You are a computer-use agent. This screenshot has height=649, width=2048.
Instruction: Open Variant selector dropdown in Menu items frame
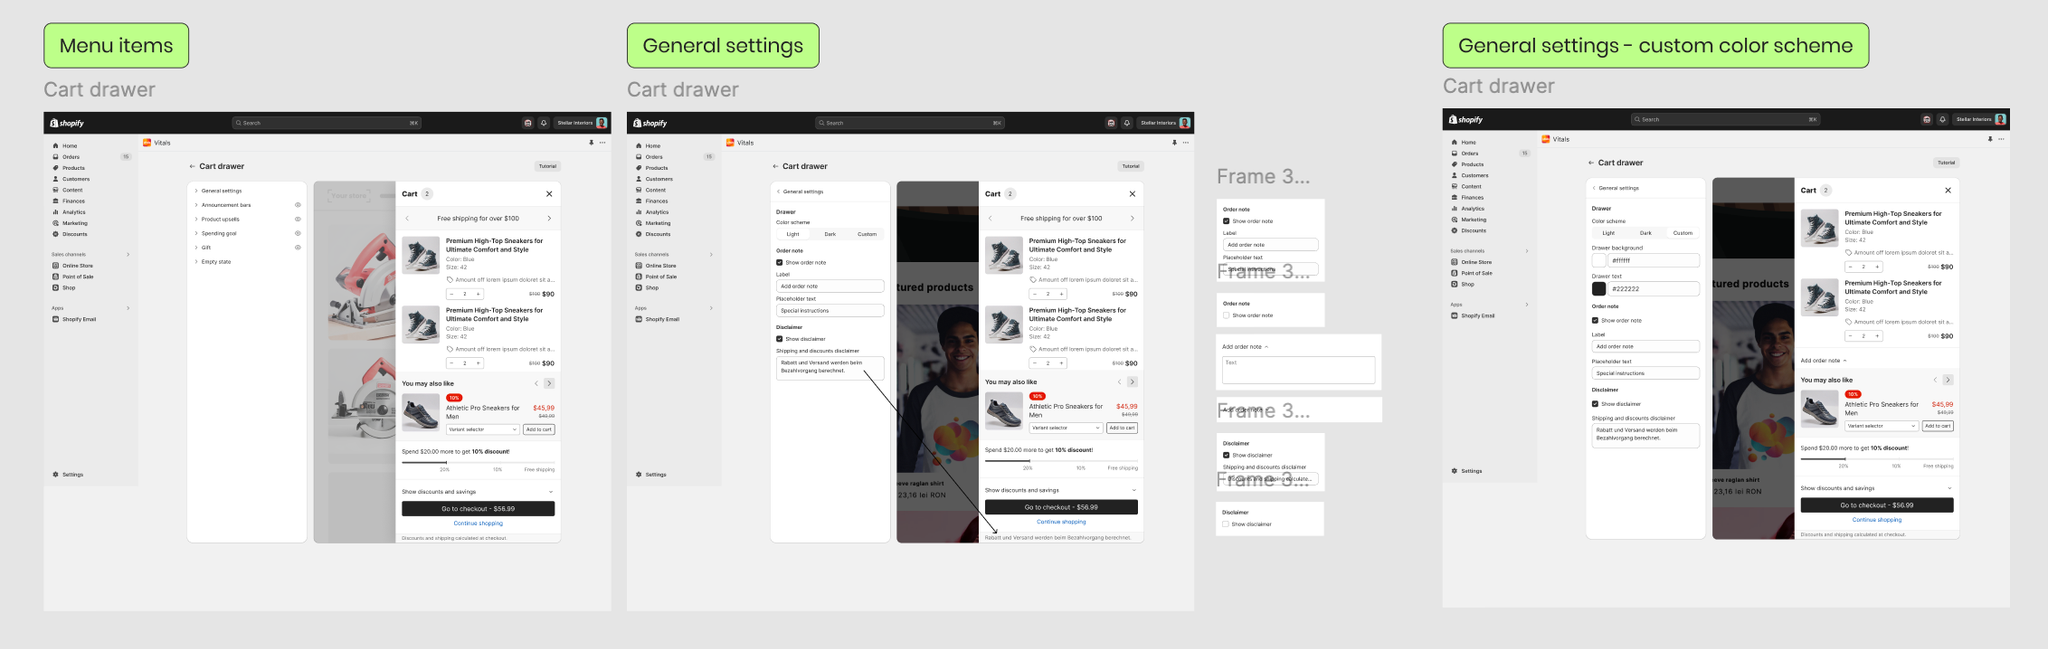point(482,430)
